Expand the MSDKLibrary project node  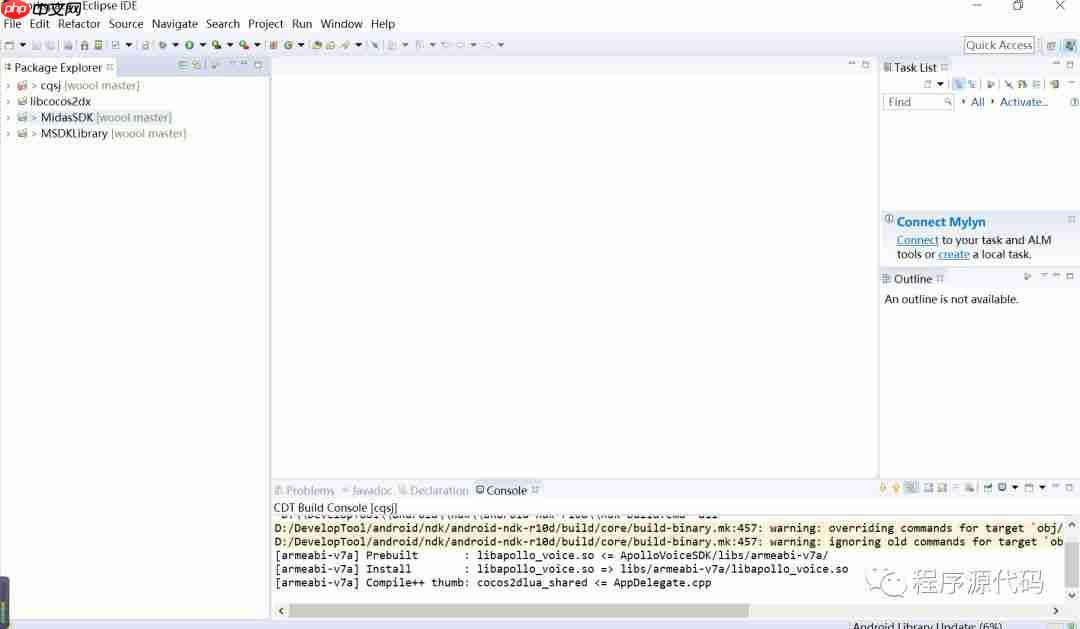pos(8,134)
